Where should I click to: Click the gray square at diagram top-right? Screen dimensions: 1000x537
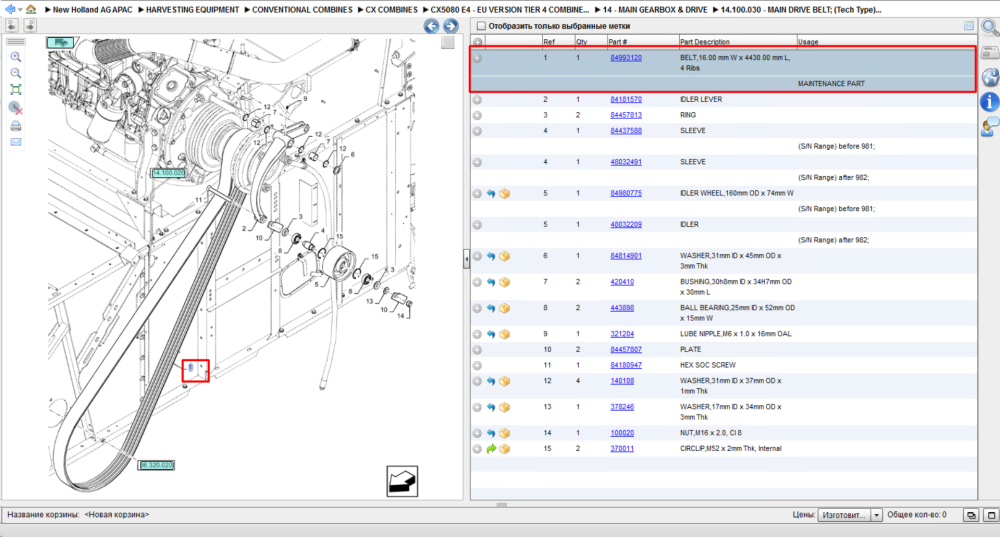pos(448,43)
